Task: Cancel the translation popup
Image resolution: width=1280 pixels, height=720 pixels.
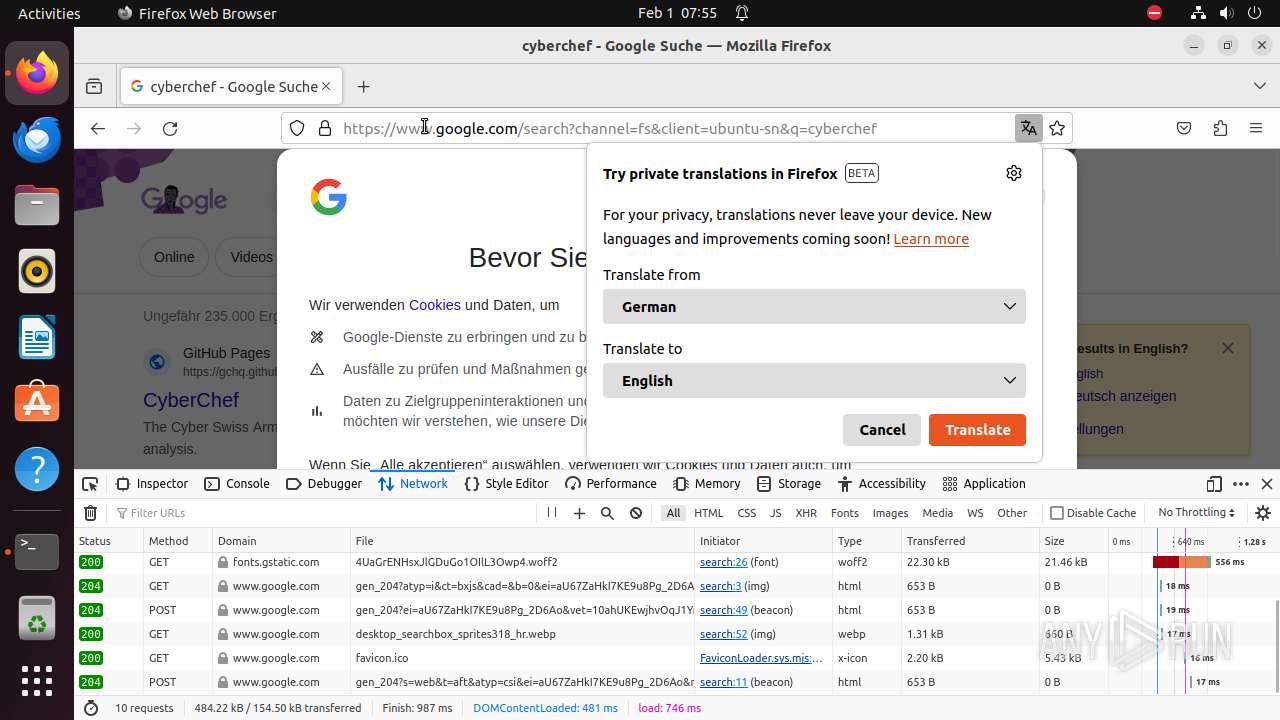Action: coord(882,430)
